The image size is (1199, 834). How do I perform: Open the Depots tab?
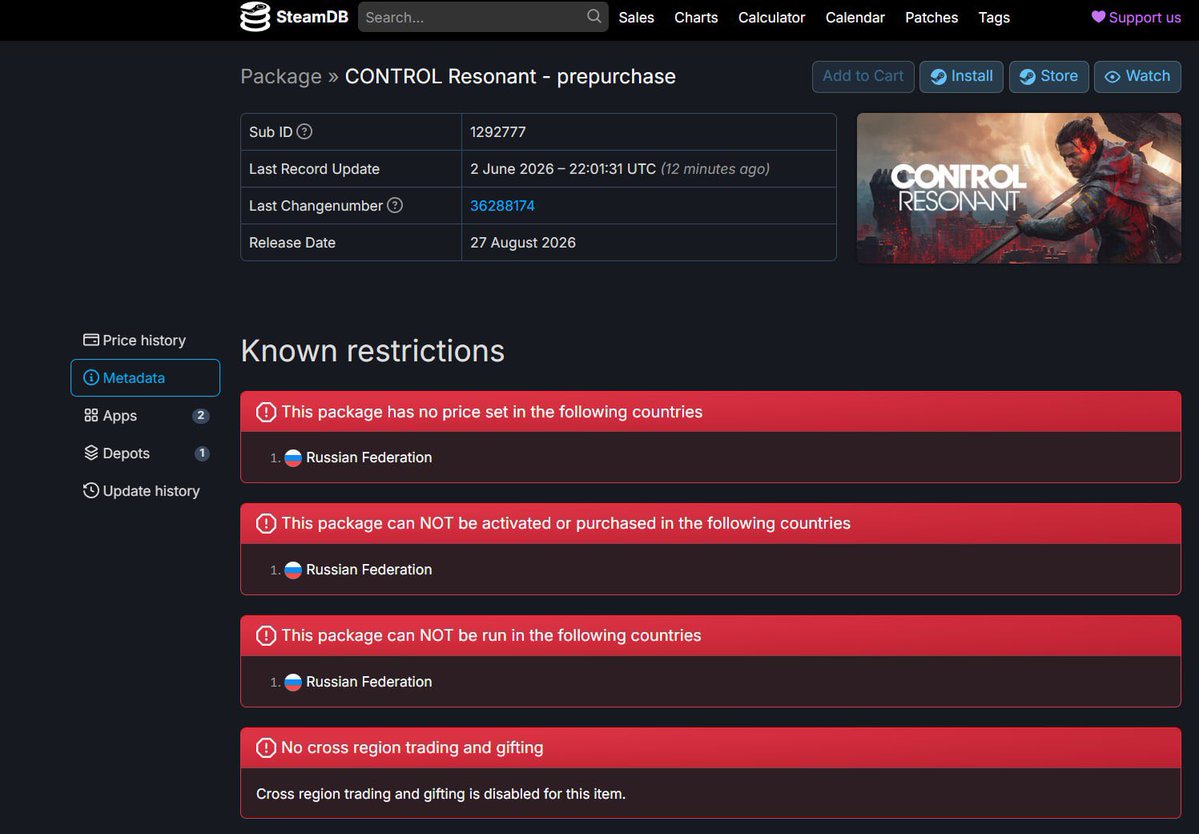pos(145,453)
